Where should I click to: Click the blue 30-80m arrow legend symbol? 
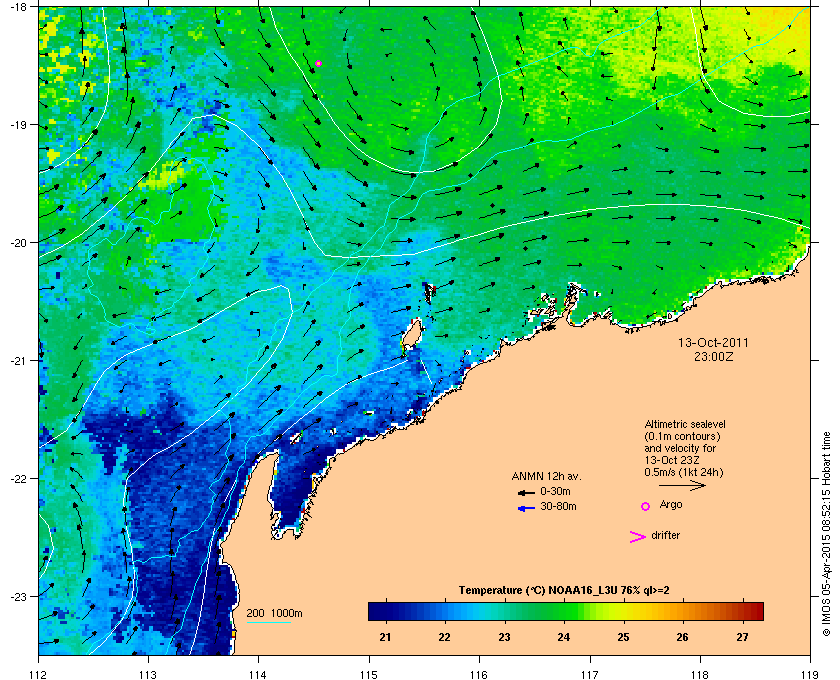tap(526, 509)
